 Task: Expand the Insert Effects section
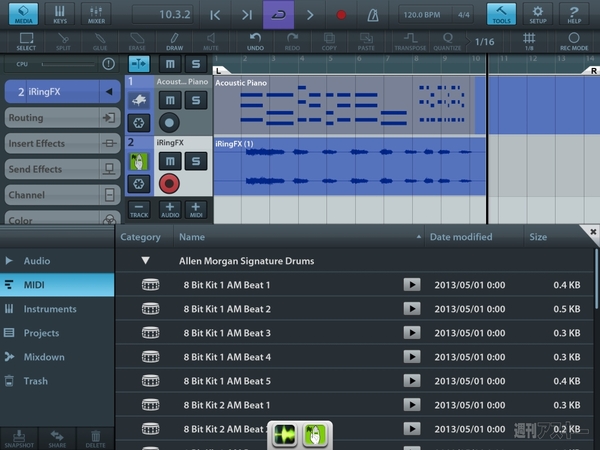click(x=62, y=143)
